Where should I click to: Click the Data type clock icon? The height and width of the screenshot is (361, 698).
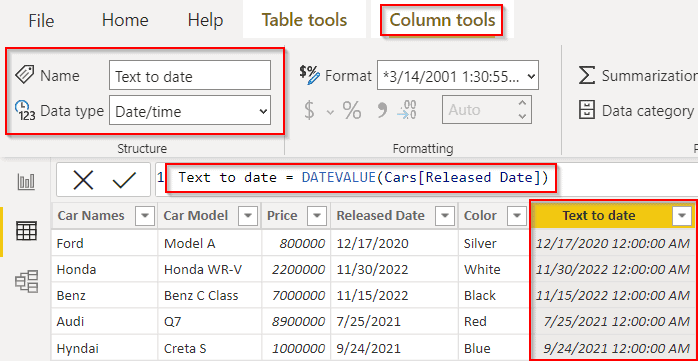tap(24, 111)
